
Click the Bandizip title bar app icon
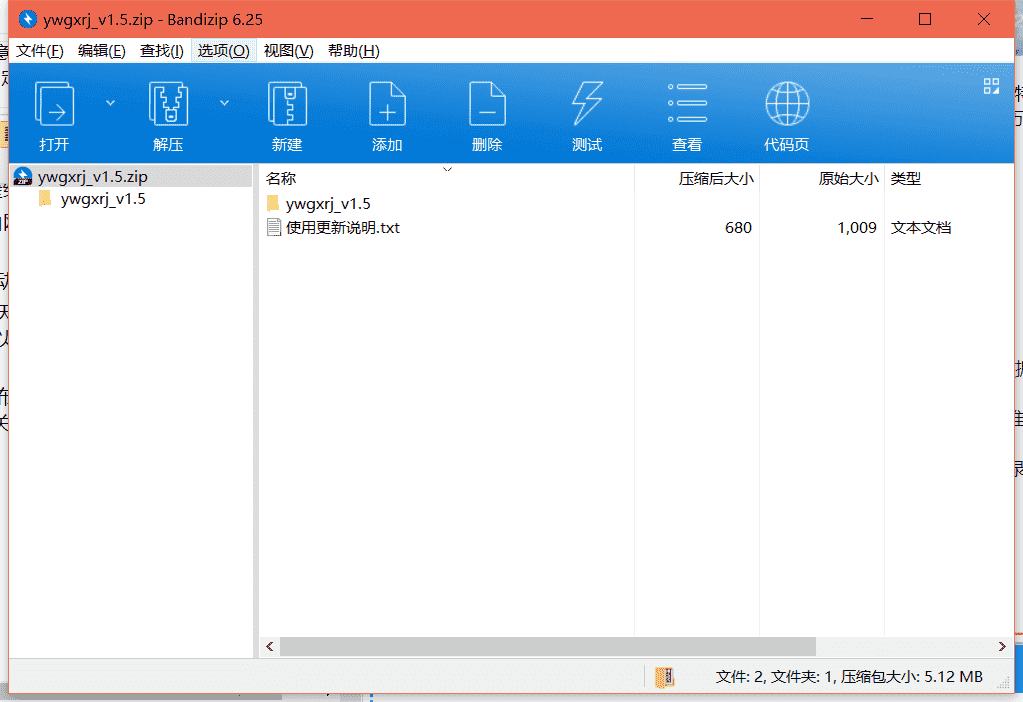coord(27,20)
